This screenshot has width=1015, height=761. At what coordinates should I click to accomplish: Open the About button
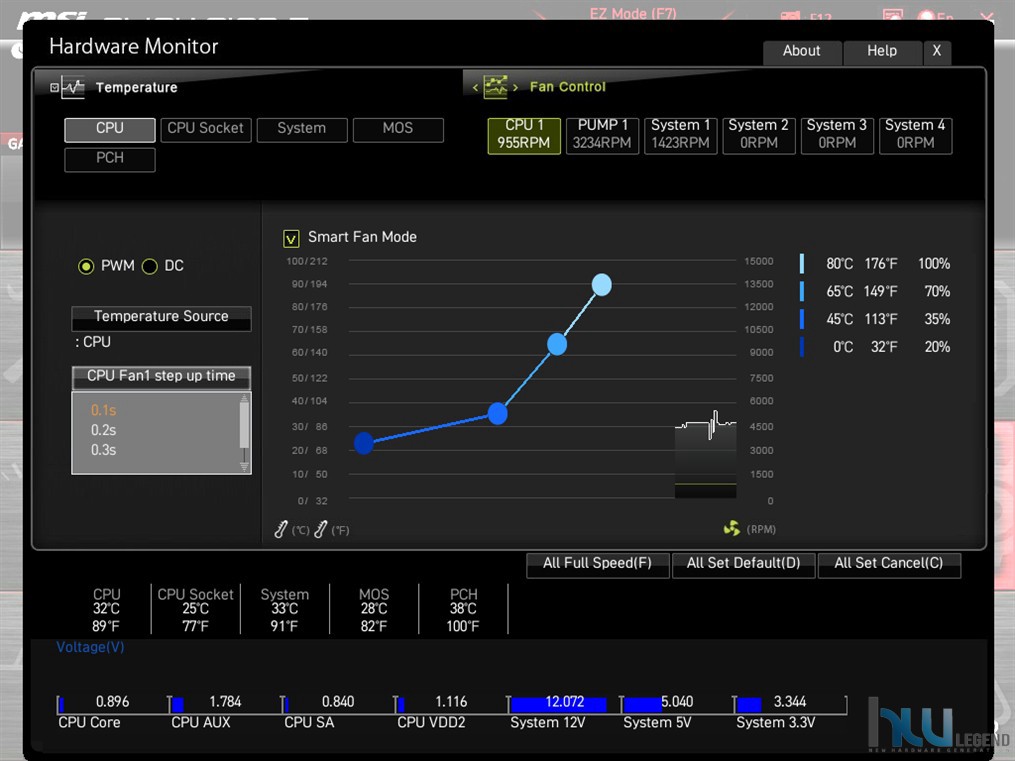click(x=802, y=52)
